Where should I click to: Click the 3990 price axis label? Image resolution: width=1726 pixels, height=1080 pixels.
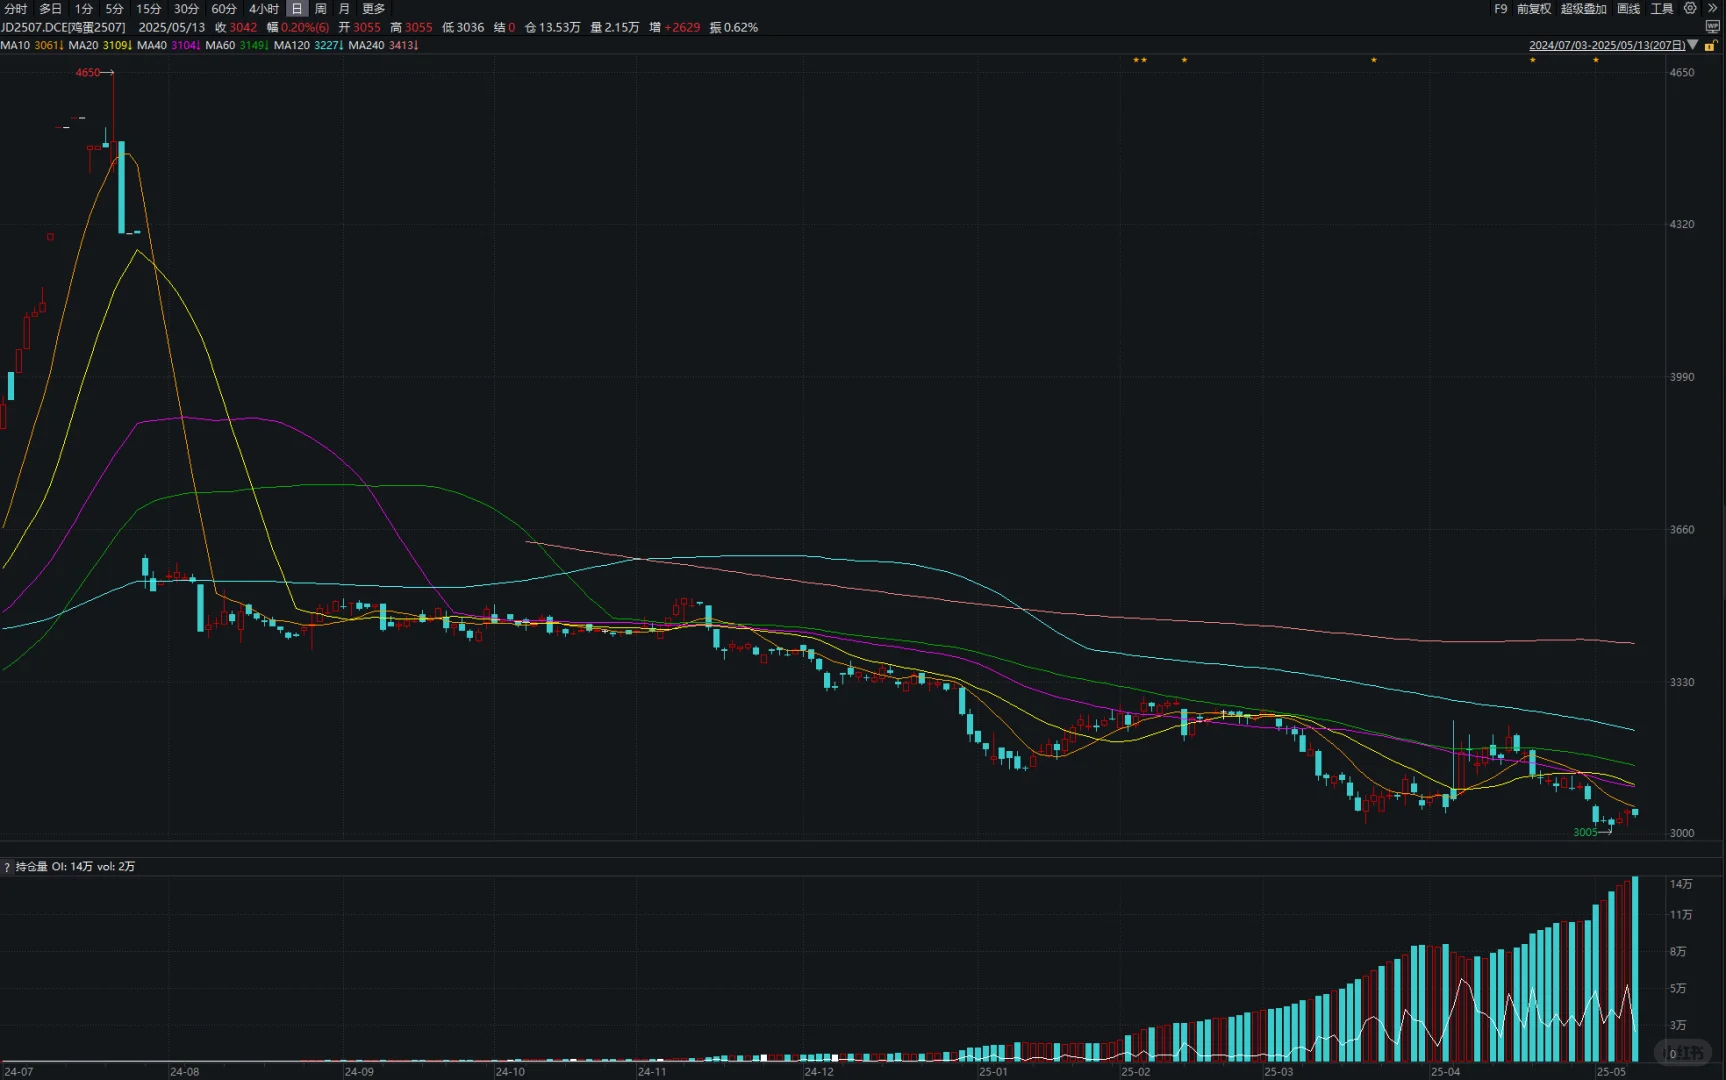click(x=1682, y=377)
